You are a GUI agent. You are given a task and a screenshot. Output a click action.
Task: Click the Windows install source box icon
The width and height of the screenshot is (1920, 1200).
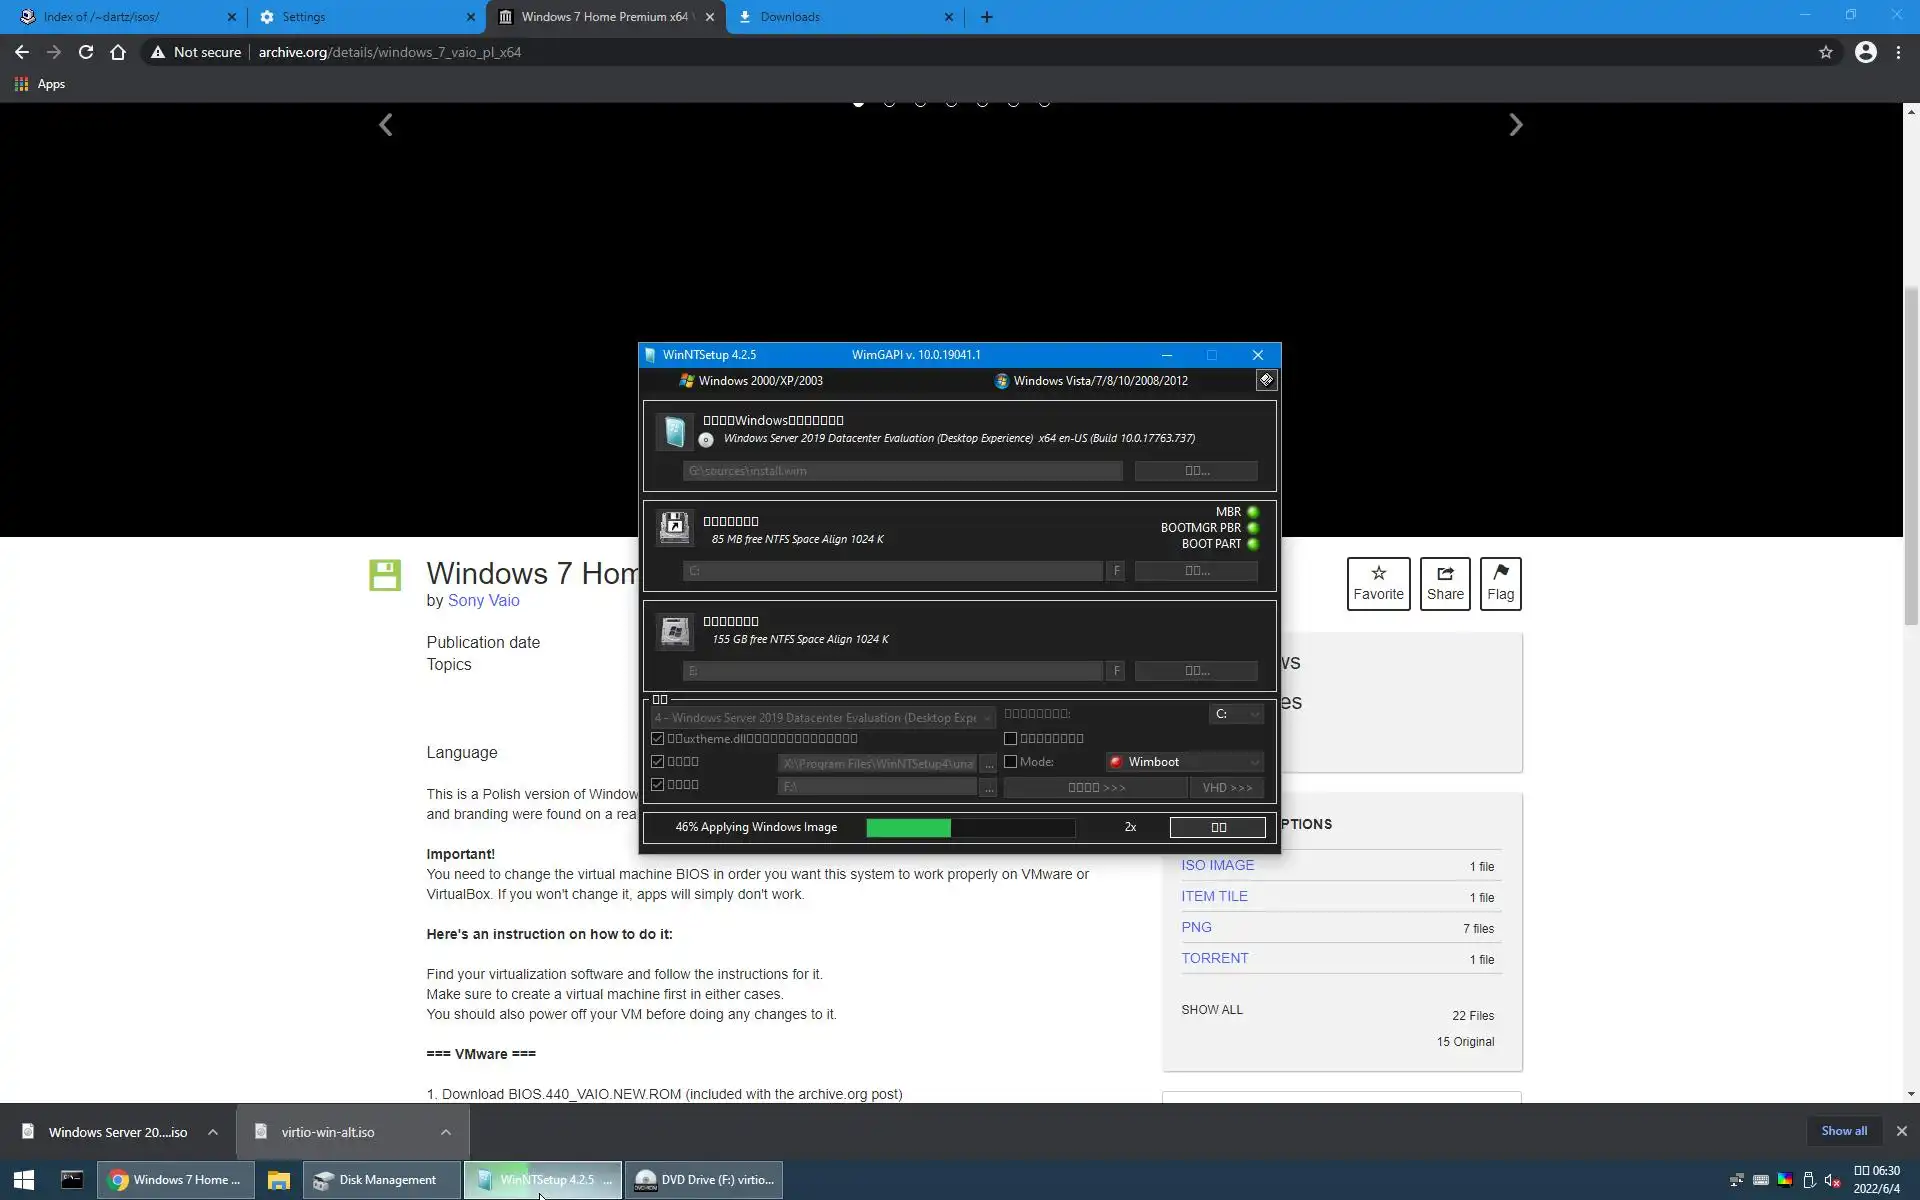(674, 432)
